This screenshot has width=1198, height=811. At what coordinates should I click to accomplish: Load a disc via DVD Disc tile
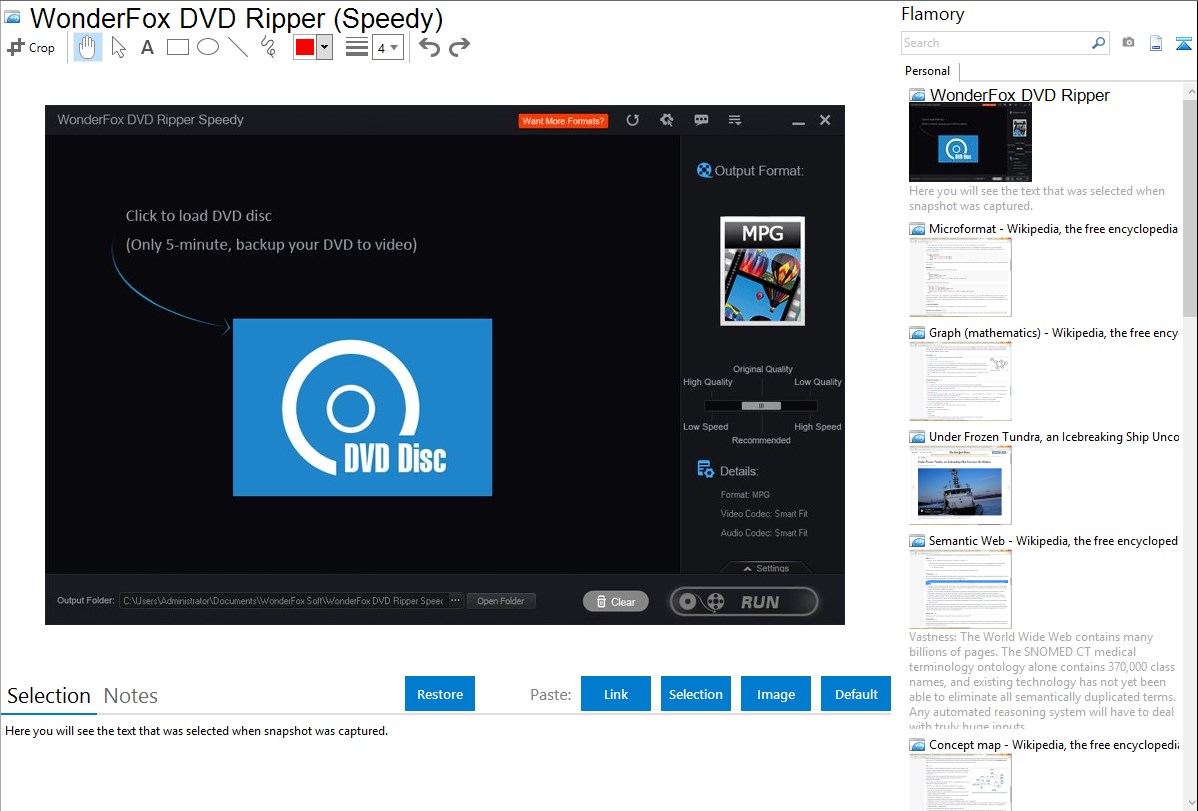(362, 407)
